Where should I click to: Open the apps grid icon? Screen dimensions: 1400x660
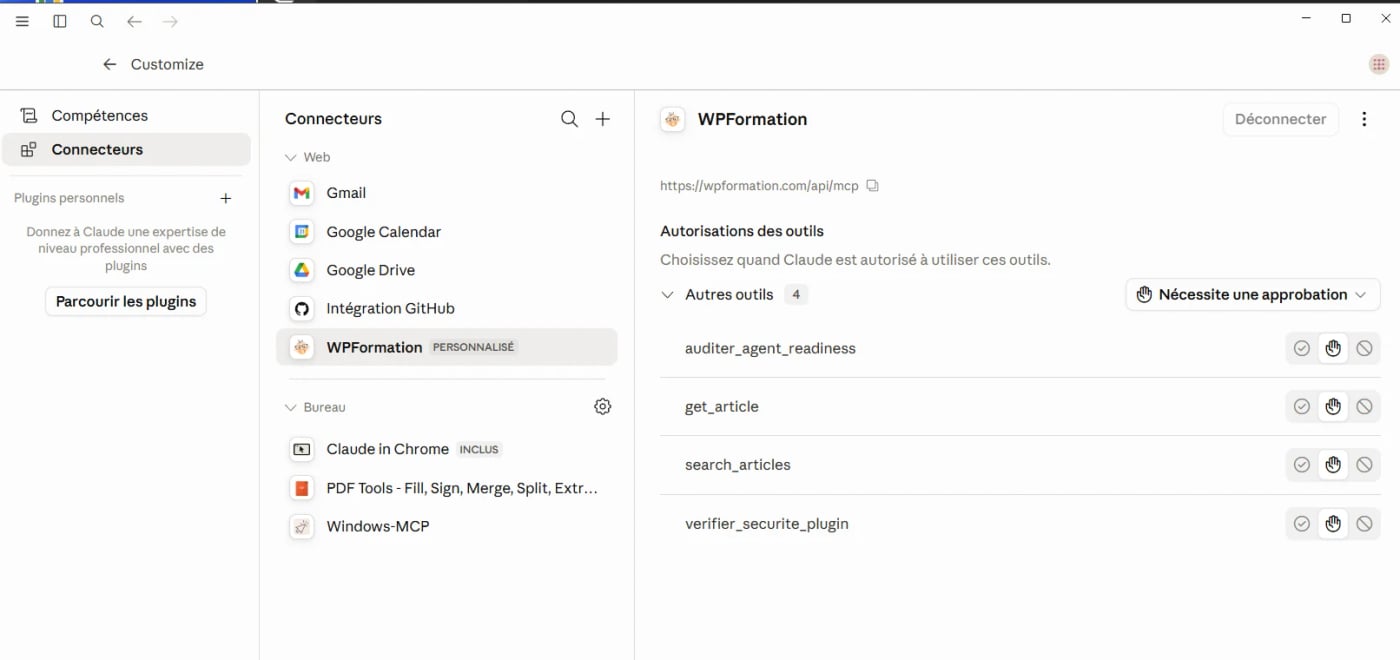1379,64
